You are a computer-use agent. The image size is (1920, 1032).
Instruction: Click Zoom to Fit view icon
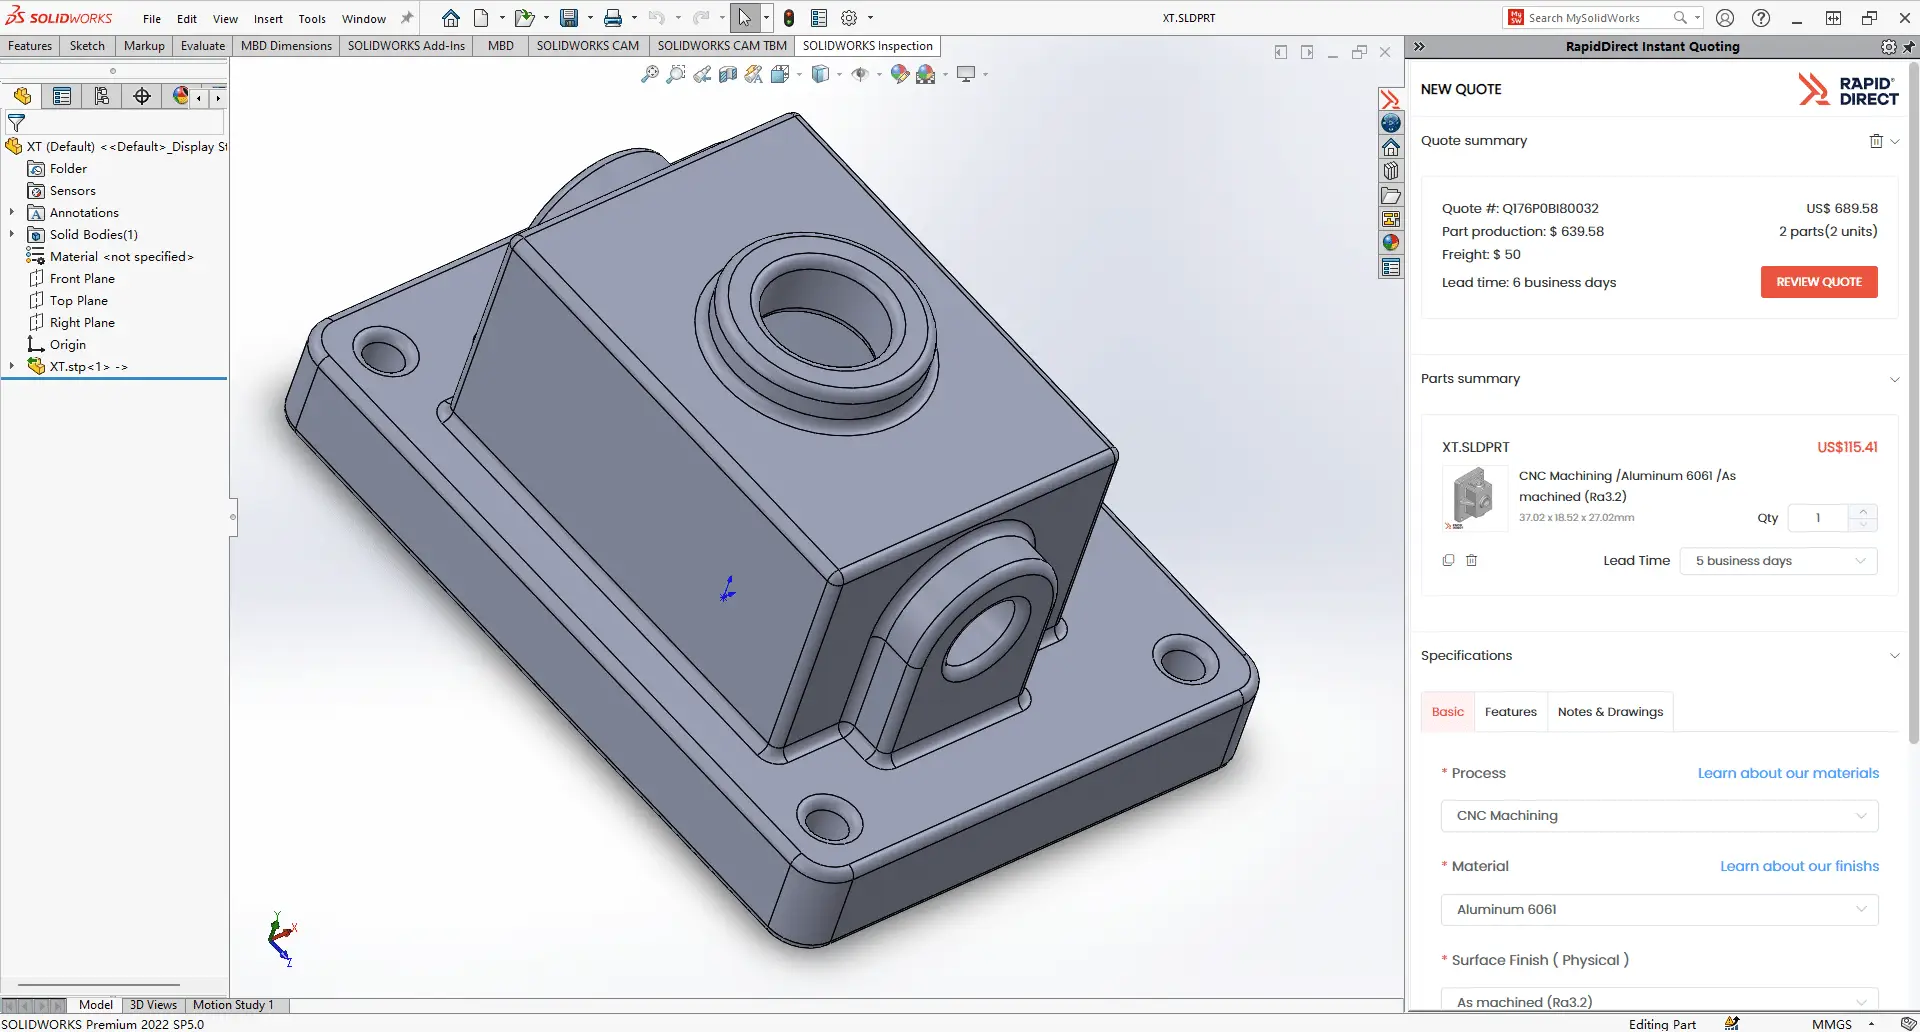click(x=650, y=74)
